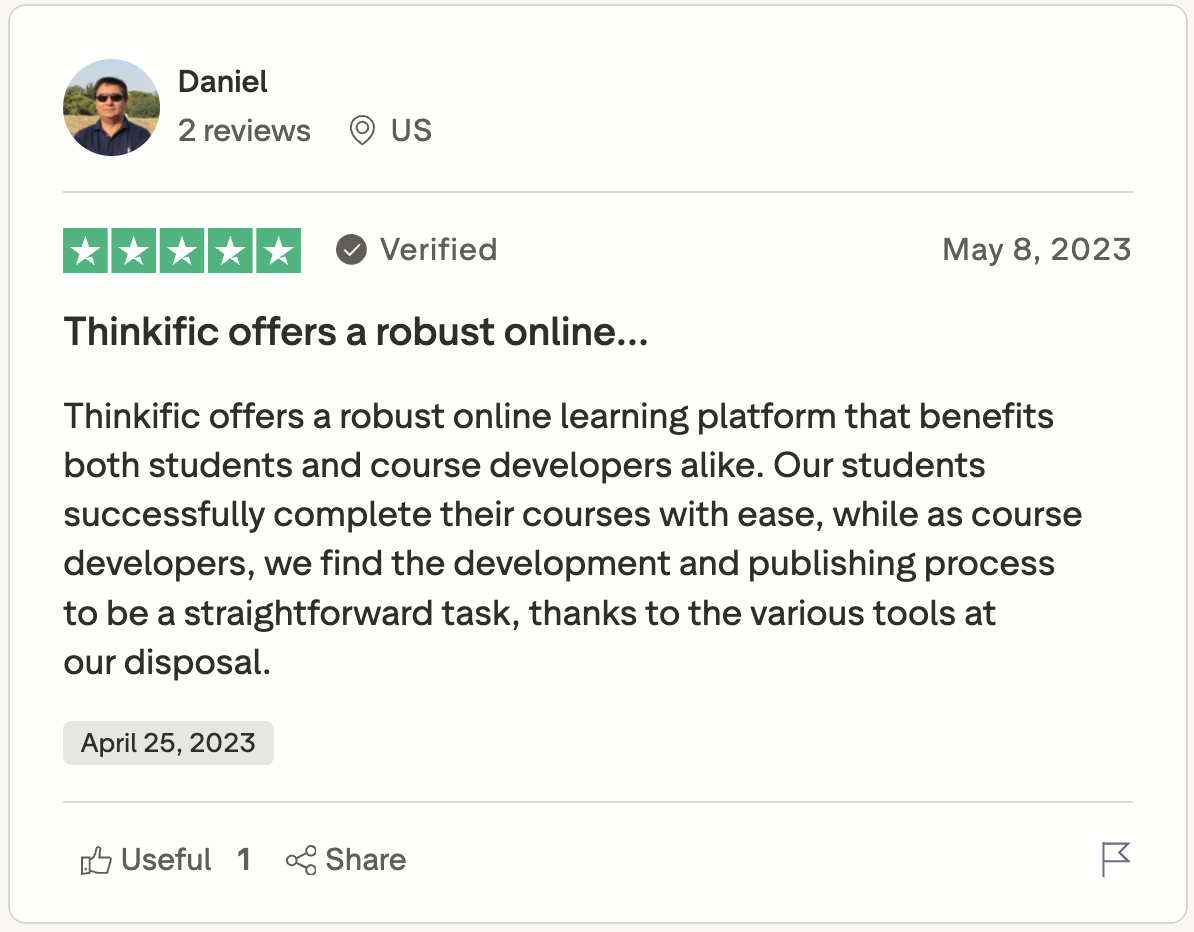
Task: Click the Verified checkmark badge icon
Action: pyautogui.click(x=350, y=250)
